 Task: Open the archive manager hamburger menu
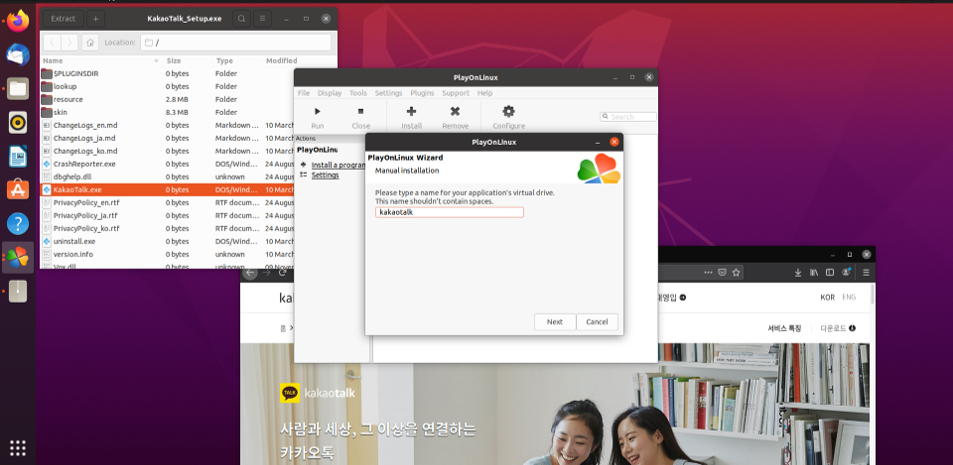pyautogui.click(x=263, y=18)
